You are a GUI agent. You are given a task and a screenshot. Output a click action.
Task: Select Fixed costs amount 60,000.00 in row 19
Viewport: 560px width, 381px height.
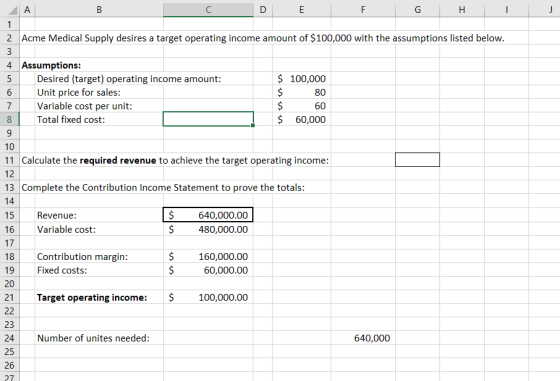[208, 270]
